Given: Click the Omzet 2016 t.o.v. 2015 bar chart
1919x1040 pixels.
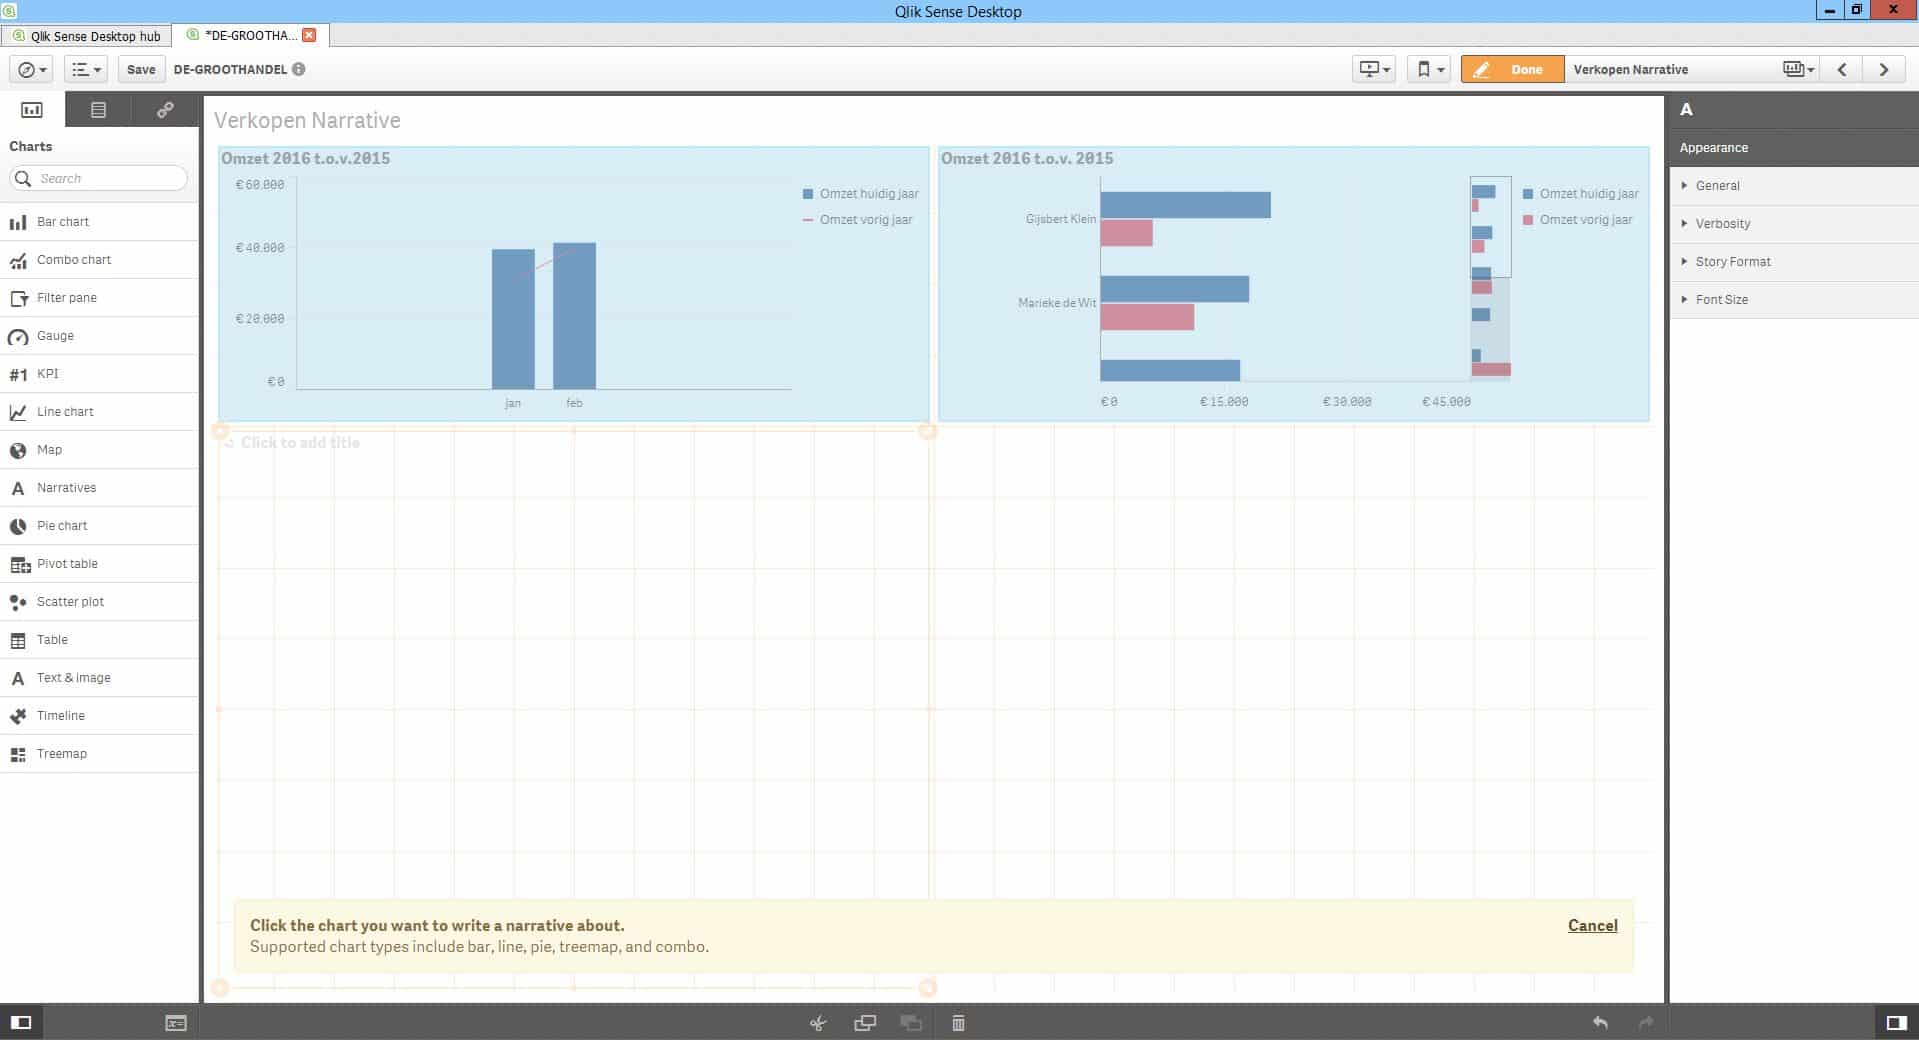Looking at the screenshot, I should (x=1293, y=284).
